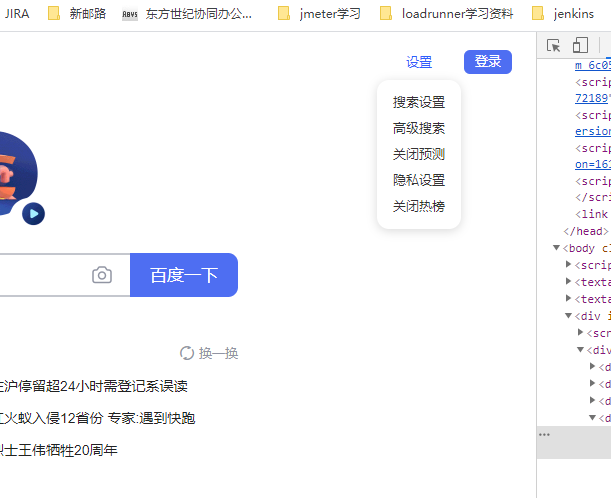Play the Baidu doodle animation
Screen dimensions: 611x498
point(34,214)
